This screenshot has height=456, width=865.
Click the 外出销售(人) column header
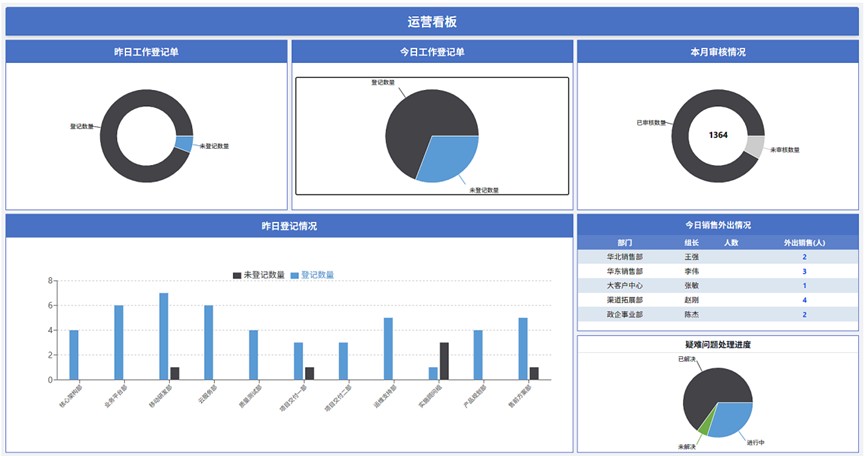804,242
